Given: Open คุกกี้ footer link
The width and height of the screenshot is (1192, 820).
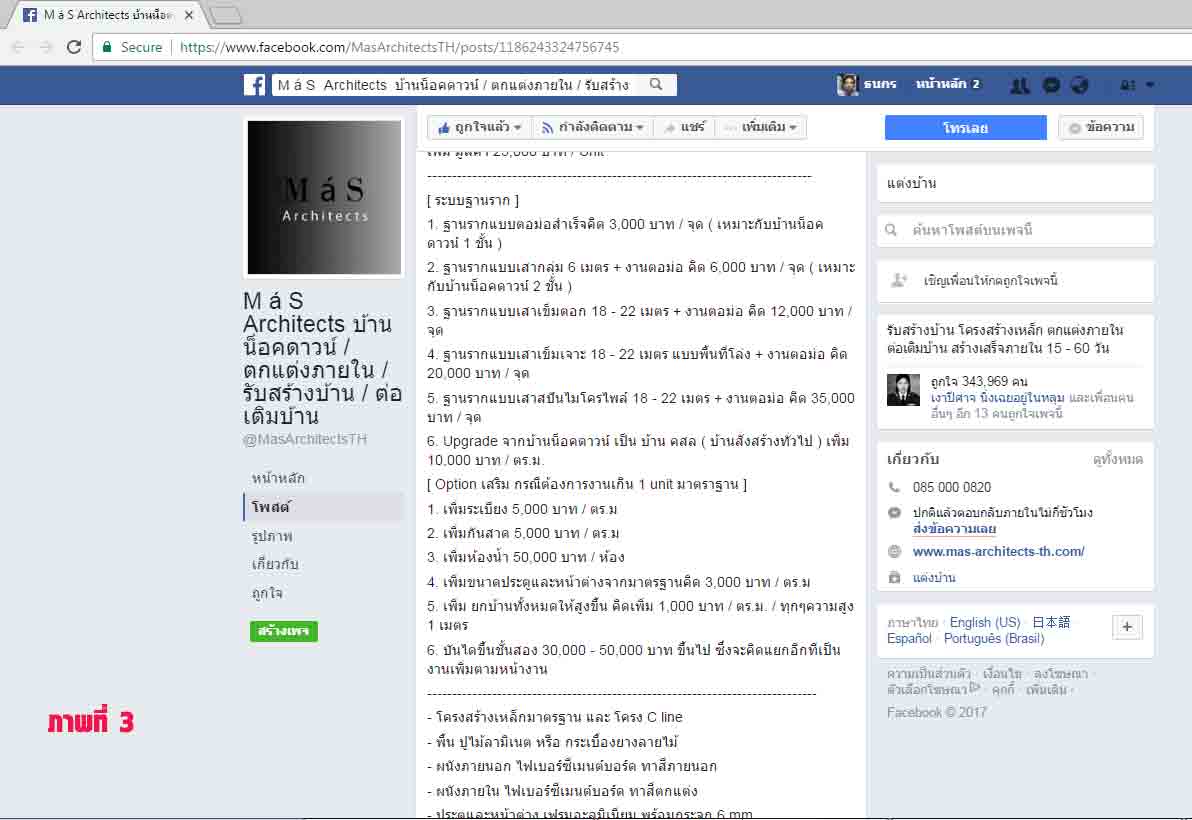Looking at the screenshot, I should pos(1003,690).
